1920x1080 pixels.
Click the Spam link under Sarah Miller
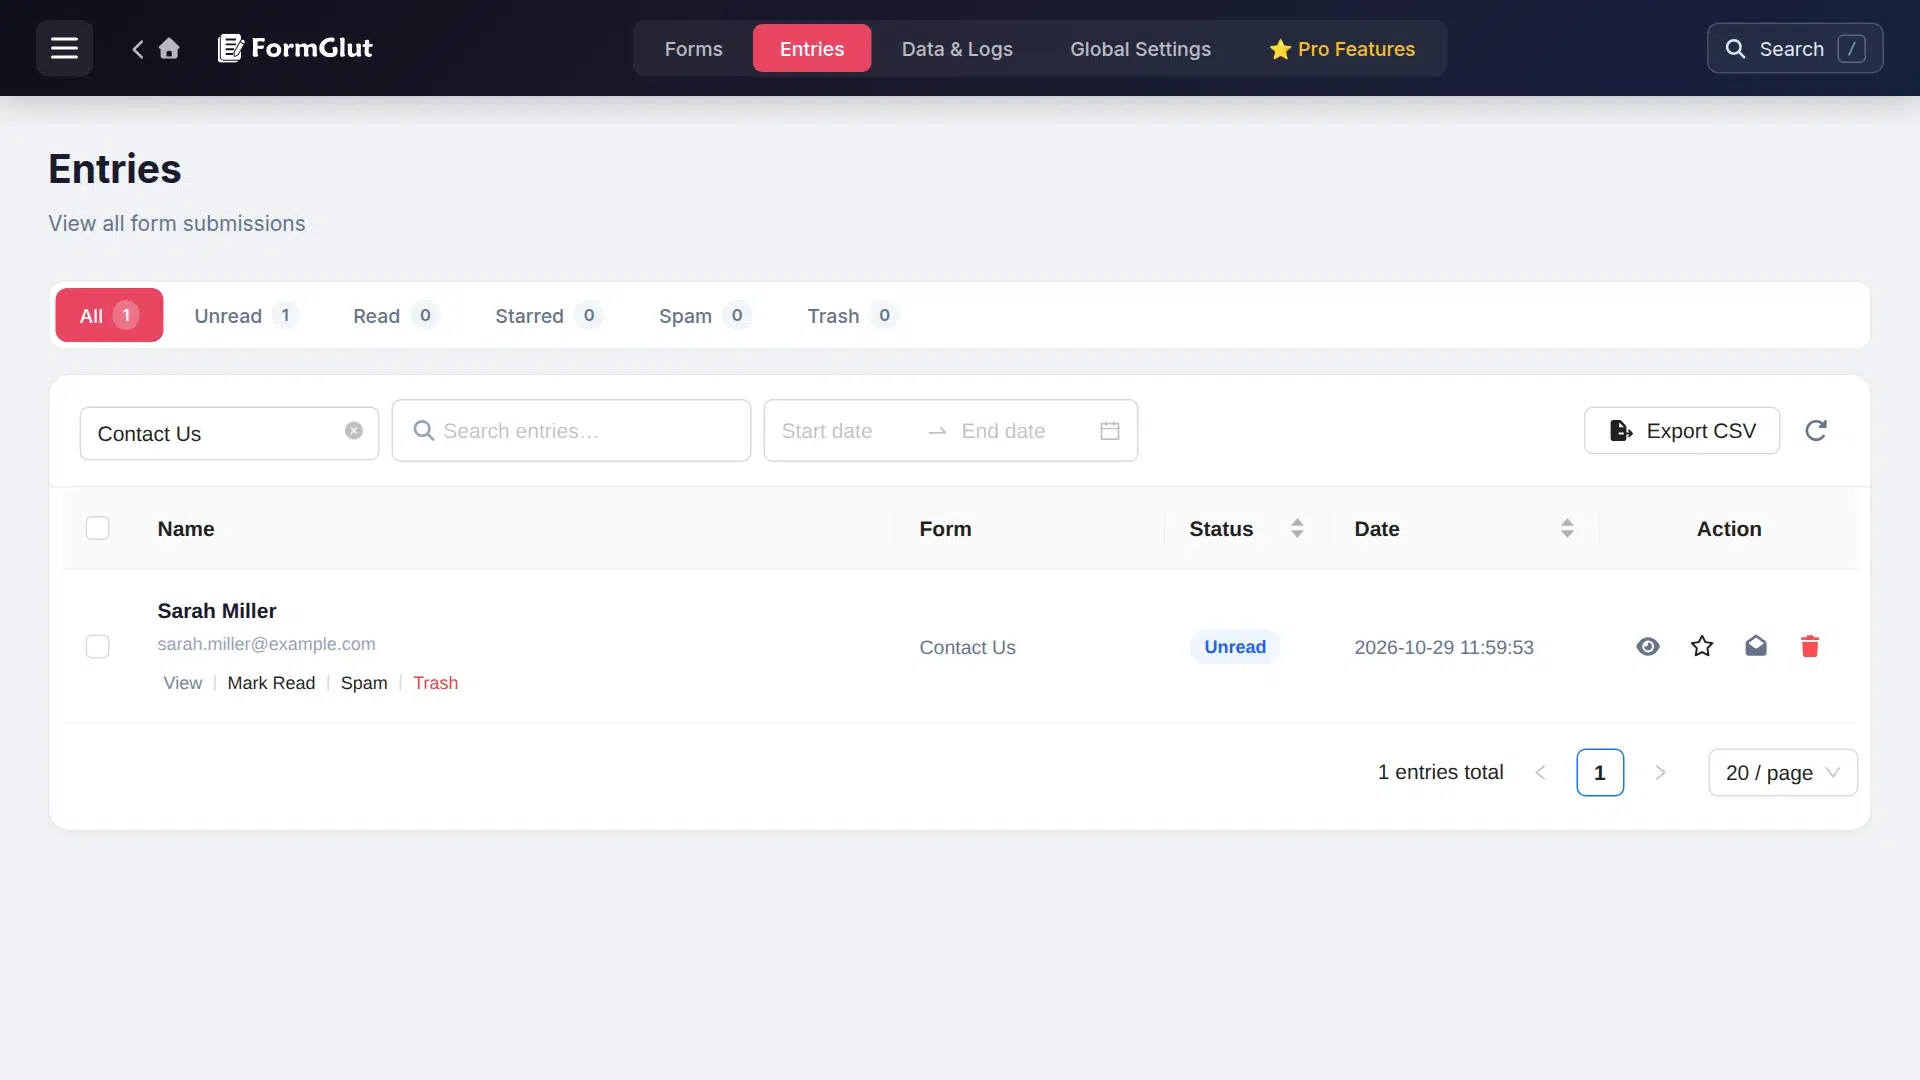[x=364, y=683]
